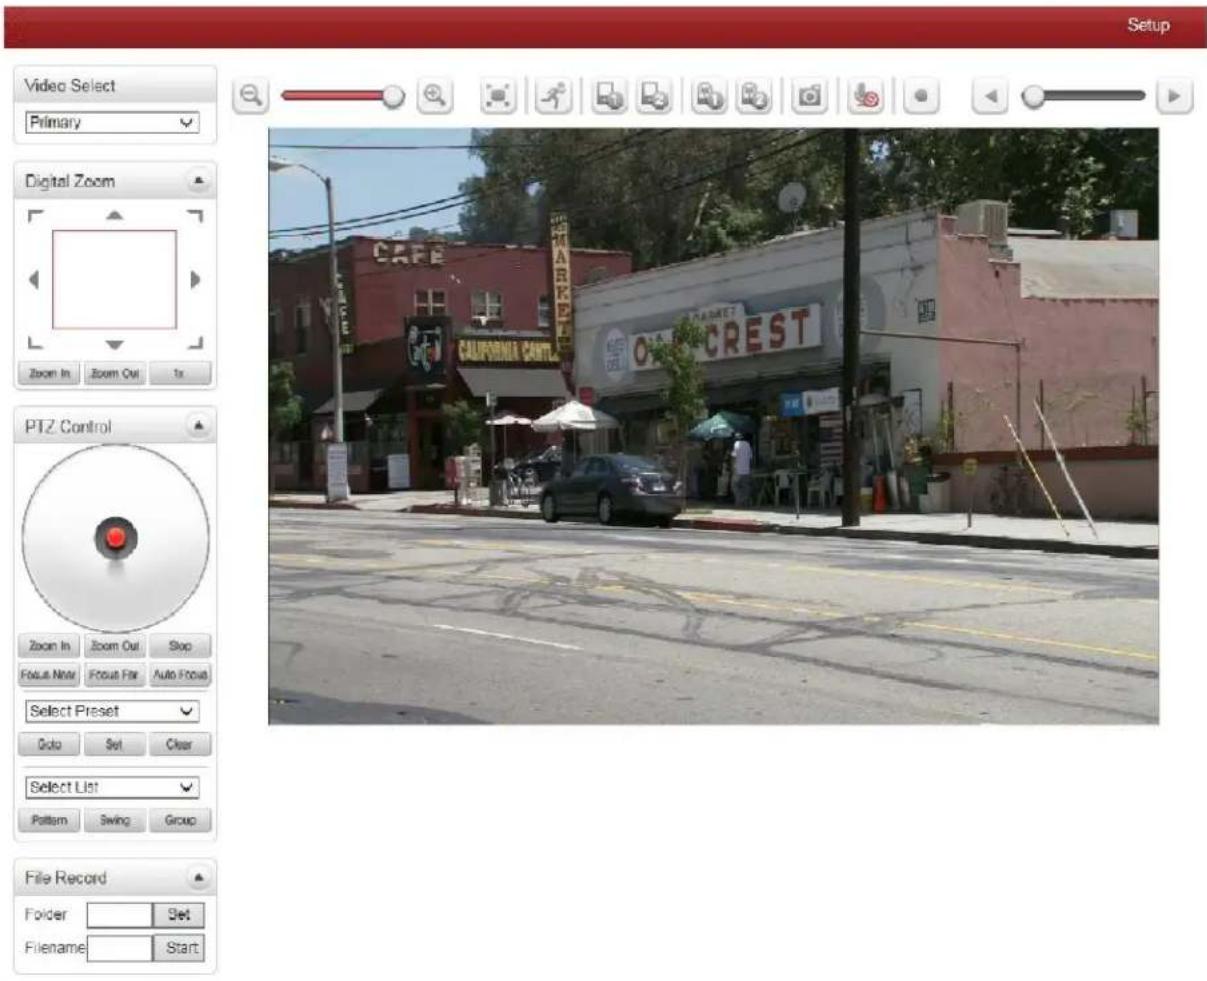The height and width of the screenshot is (981, 1207).
Task: Open the Setup page
Action: pos(1148,25)
